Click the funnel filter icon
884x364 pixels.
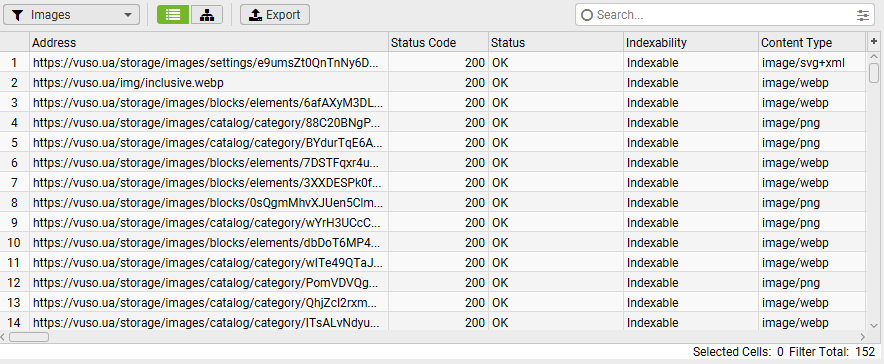coord(18,15)
